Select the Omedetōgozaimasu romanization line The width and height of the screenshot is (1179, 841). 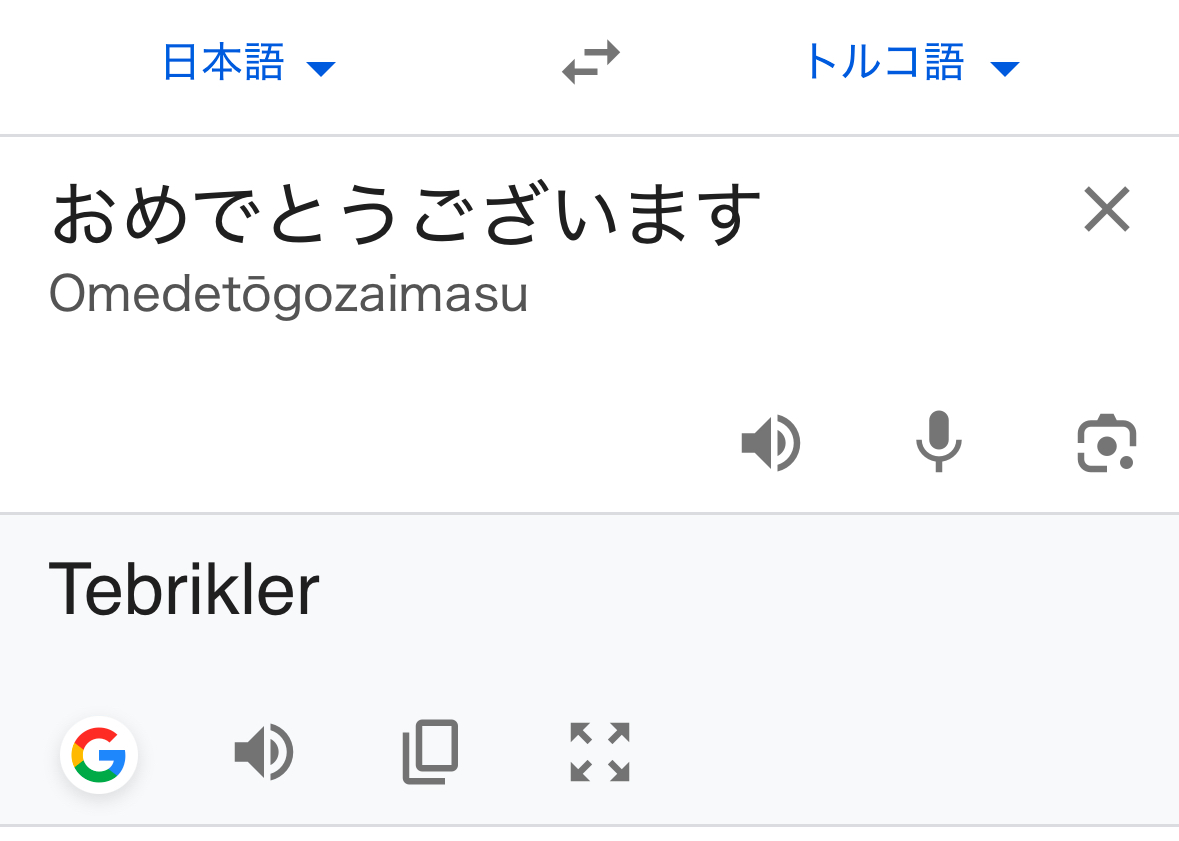pos(288,294)
